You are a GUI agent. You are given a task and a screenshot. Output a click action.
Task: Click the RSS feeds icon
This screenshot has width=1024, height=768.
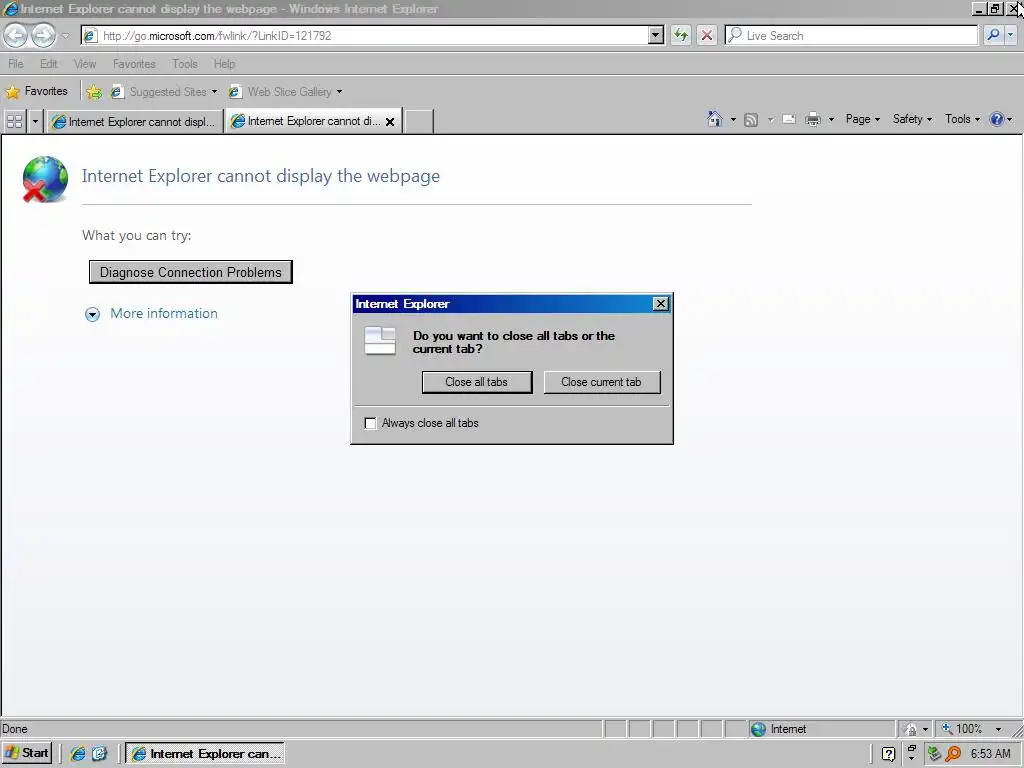pos(751,120)
